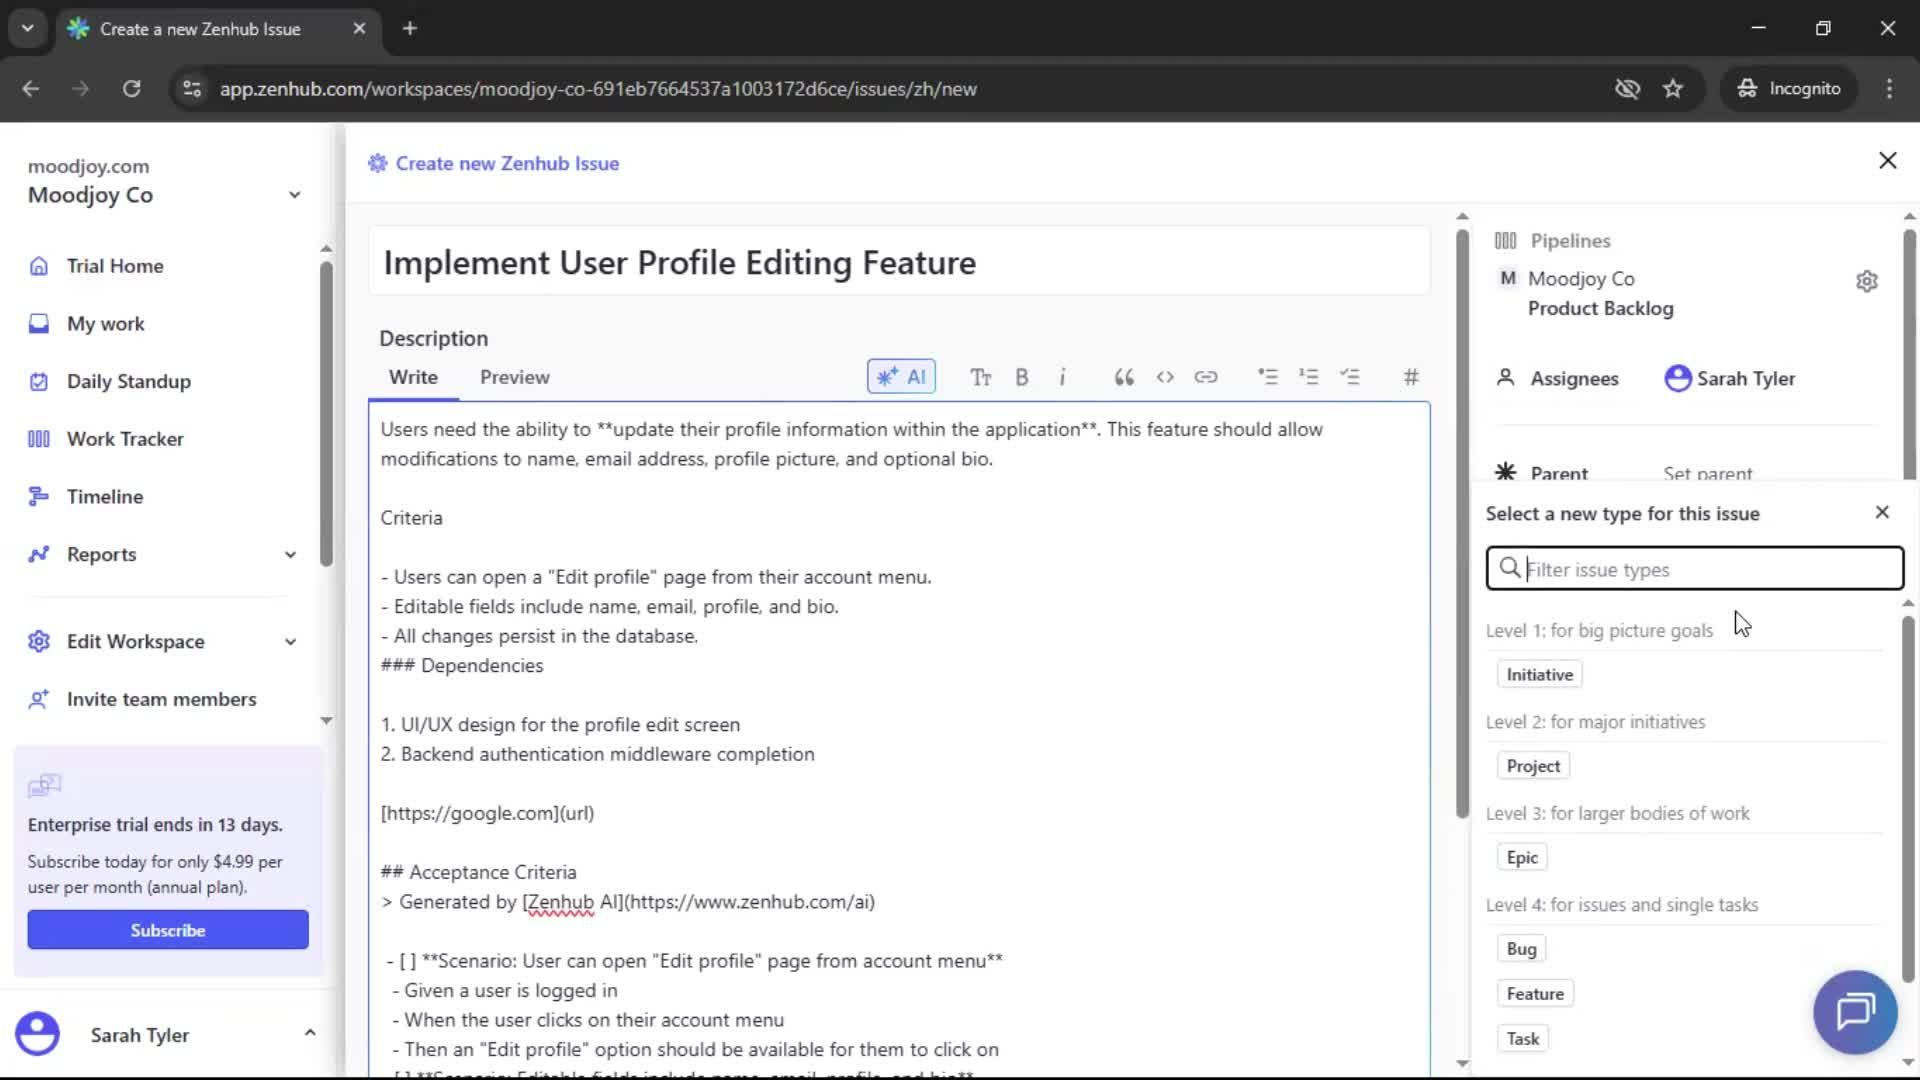1920x1080 pixels.
Task: Click the Subscribe button
Action: 167,929
